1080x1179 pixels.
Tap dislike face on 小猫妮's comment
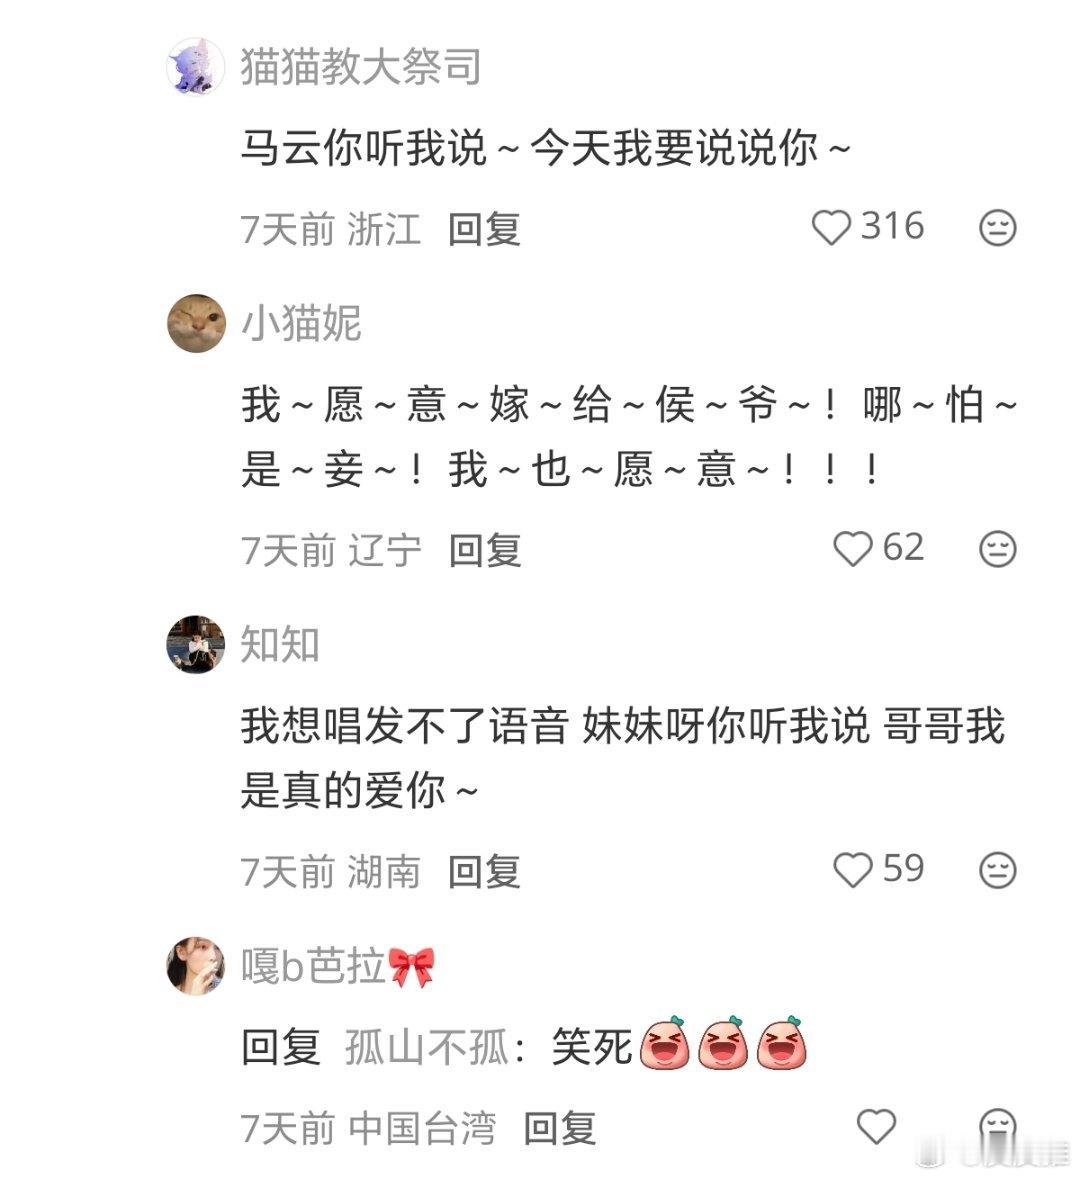pos(998,548)
